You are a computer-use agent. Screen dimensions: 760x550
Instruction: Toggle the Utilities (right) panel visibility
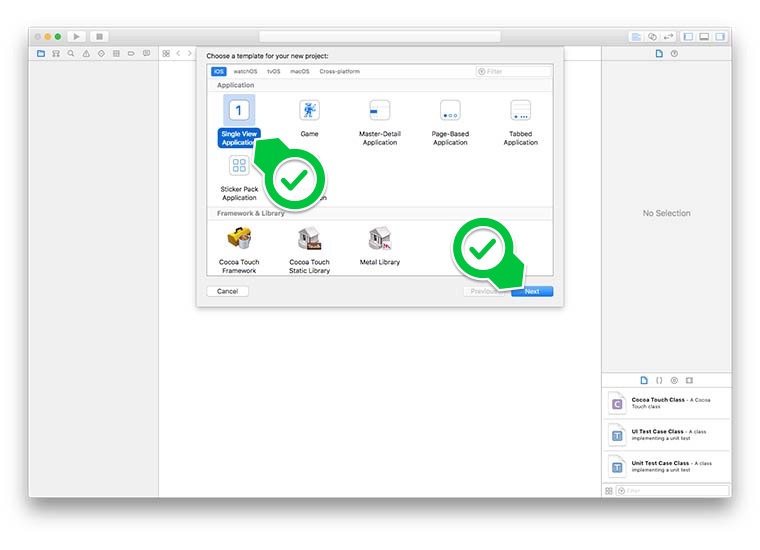[720, 36]
